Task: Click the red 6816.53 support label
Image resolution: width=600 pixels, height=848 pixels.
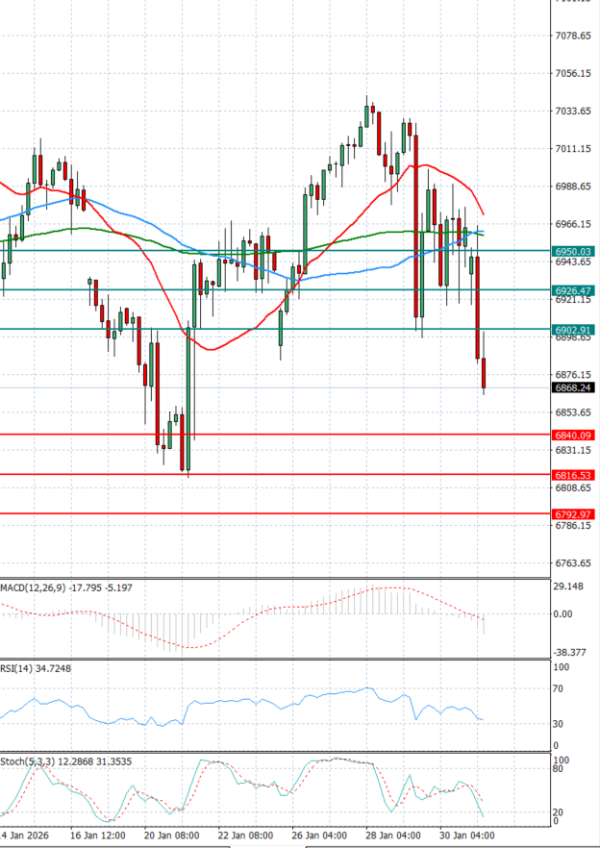Action: tap(573, 475)
